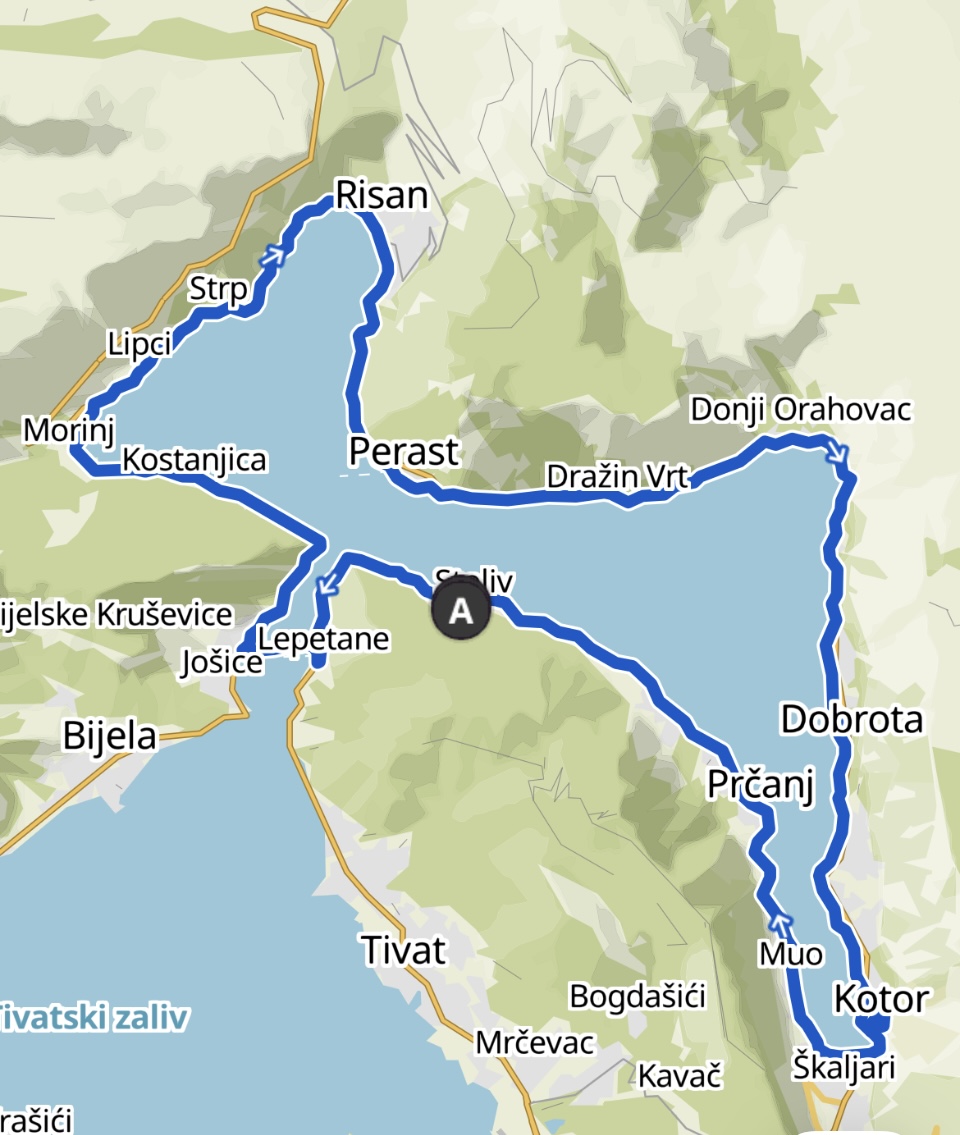Select the Dražin Vrt label
Screen dimensions: 960x1135
617,477
